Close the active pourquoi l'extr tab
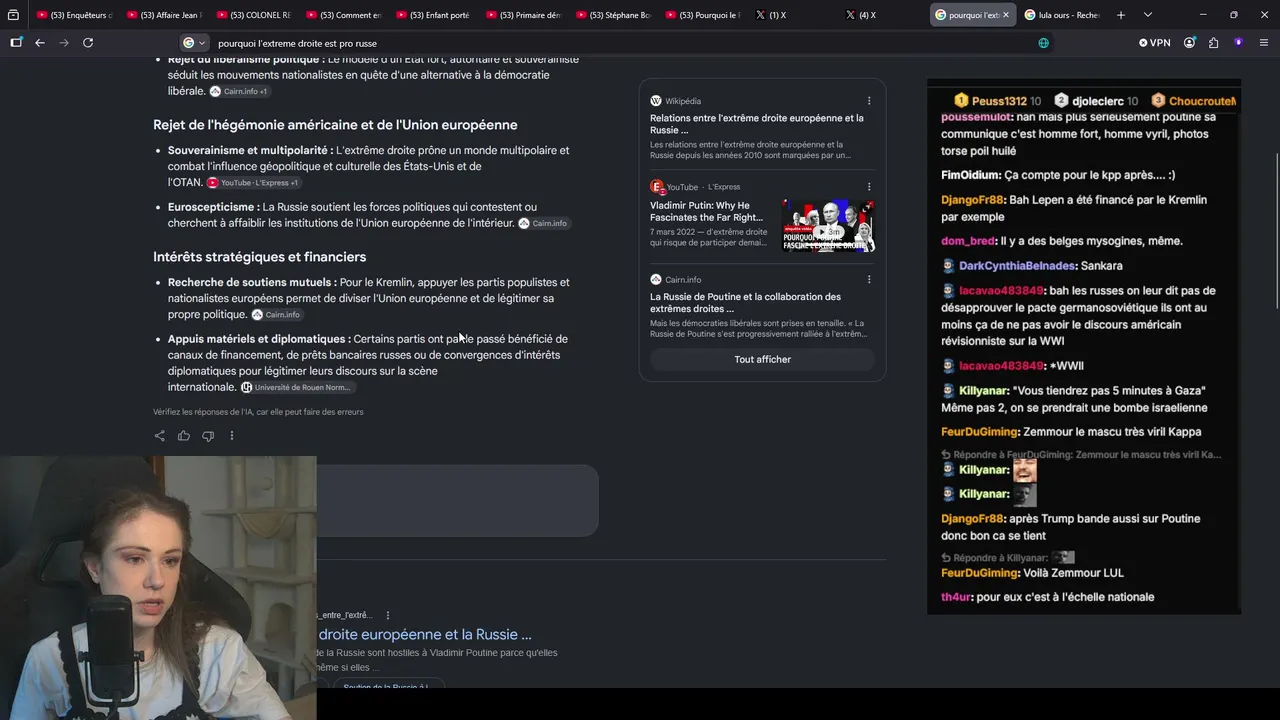This screenshot has width=1280, height=720. (1005, 15)
